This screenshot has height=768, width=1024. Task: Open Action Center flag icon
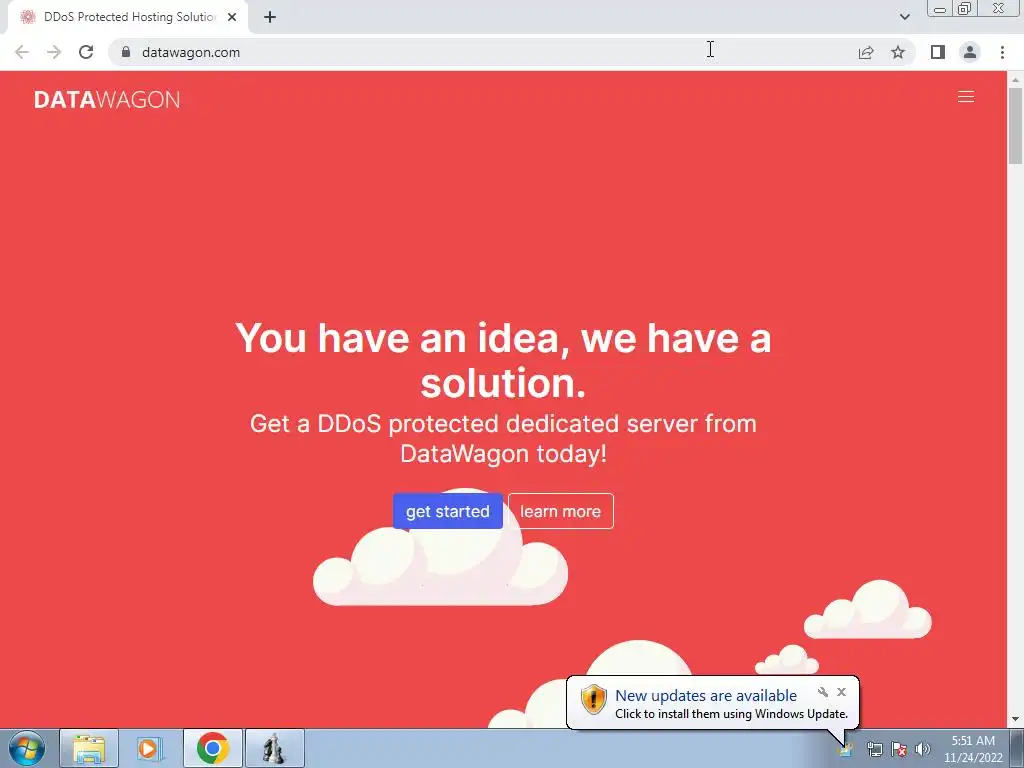tap(899, 749)
